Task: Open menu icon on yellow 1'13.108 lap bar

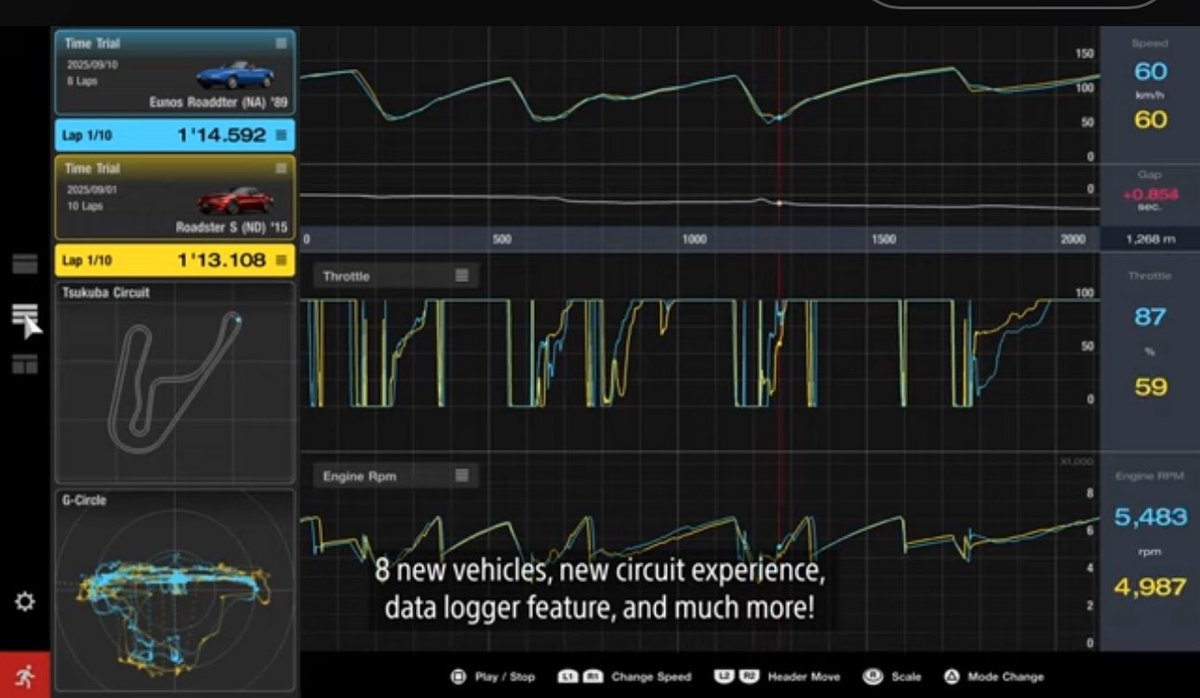Action: pos(281,260)
